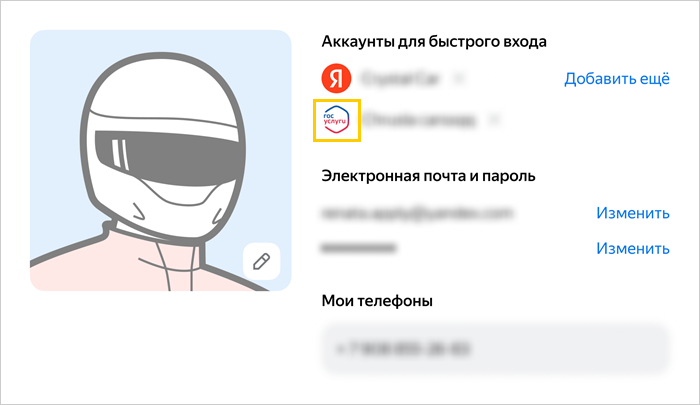Click the highlighted Gosuslugi logo icon

point(337,120)
